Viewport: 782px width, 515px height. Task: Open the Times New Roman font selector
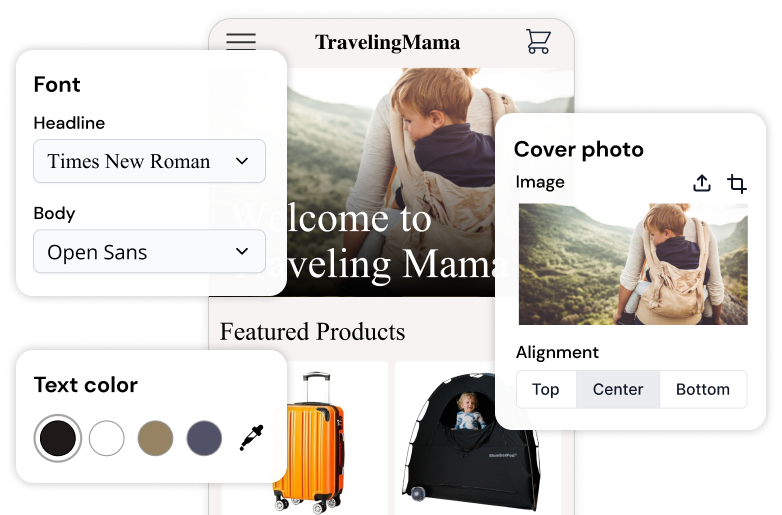click(x=149, y=161)
